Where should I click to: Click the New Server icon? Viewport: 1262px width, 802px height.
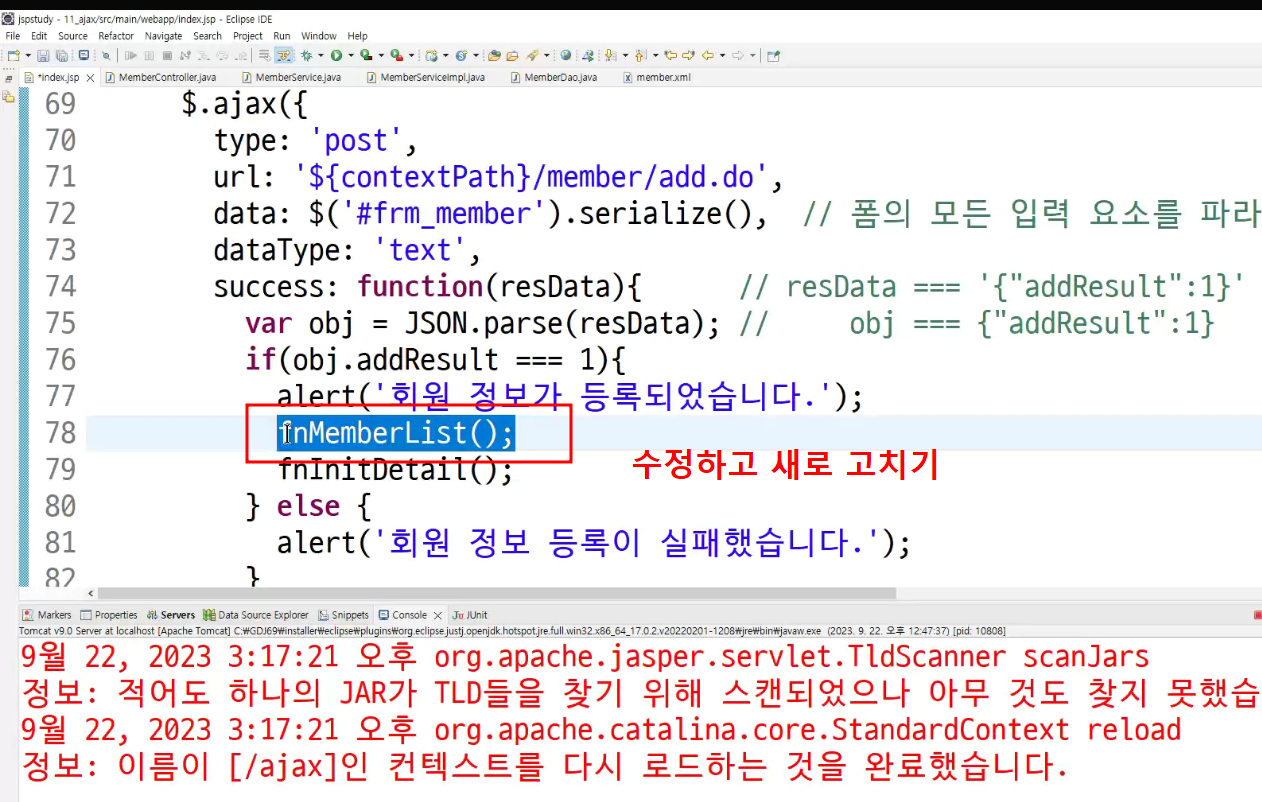pyautogui.click(x=431, y=55)
